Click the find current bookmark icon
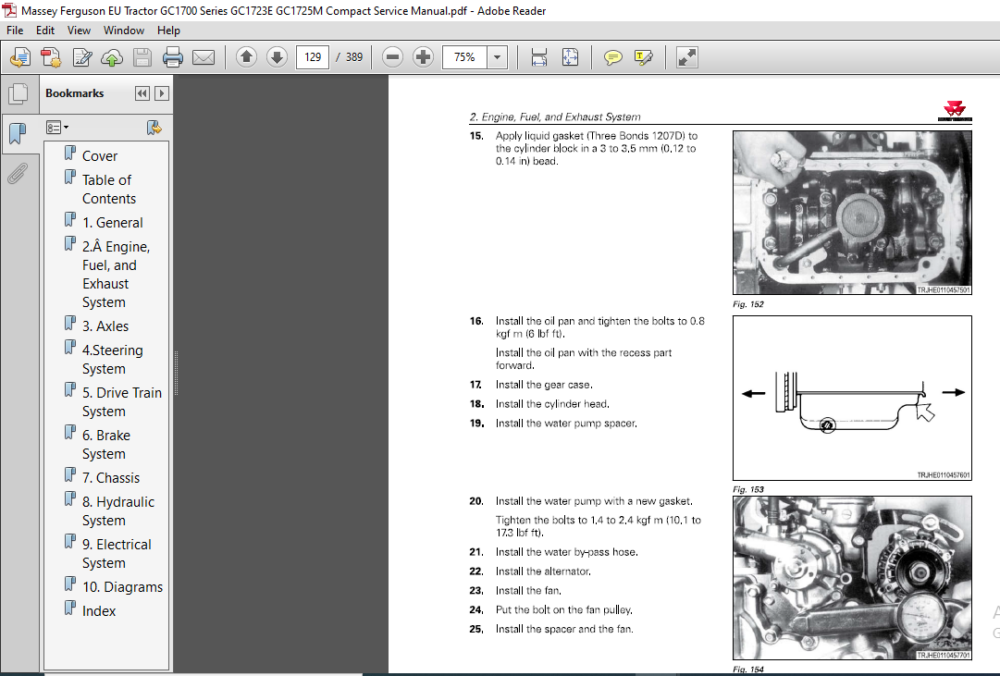 [154, 128]
